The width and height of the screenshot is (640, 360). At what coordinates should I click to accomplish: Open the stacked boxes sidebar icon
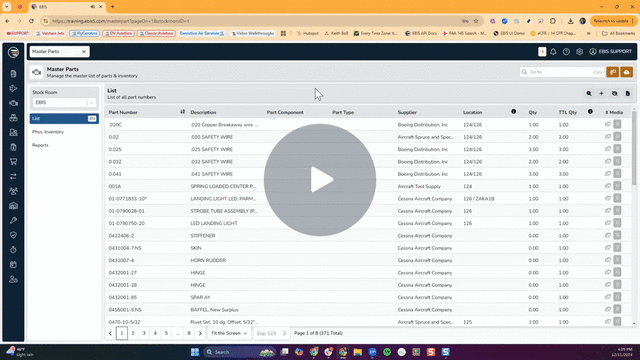click(13, 118)
